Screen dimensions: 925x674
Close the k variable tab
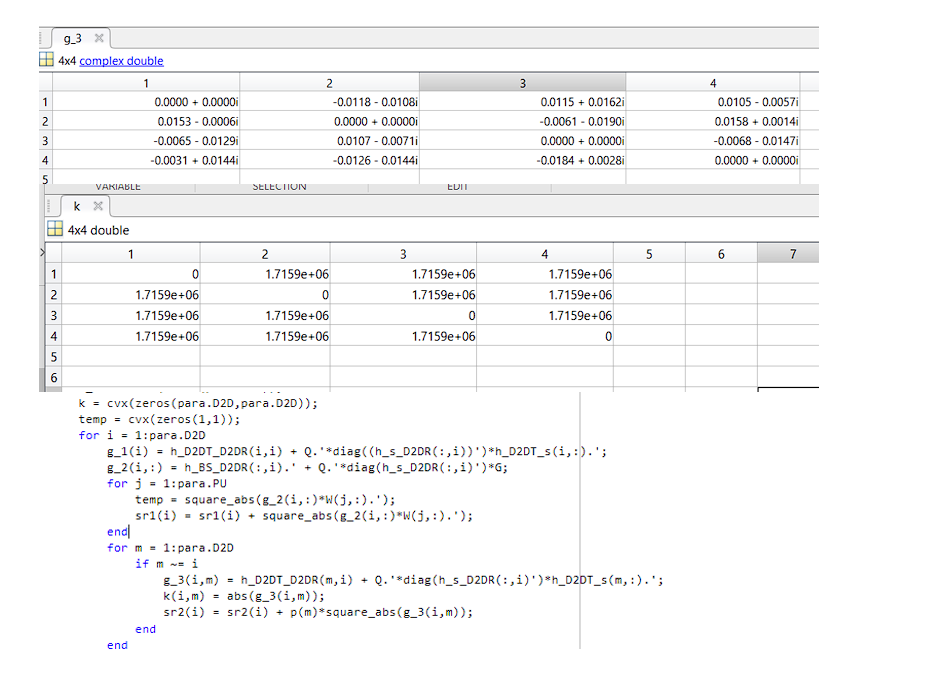coord(98,206)
